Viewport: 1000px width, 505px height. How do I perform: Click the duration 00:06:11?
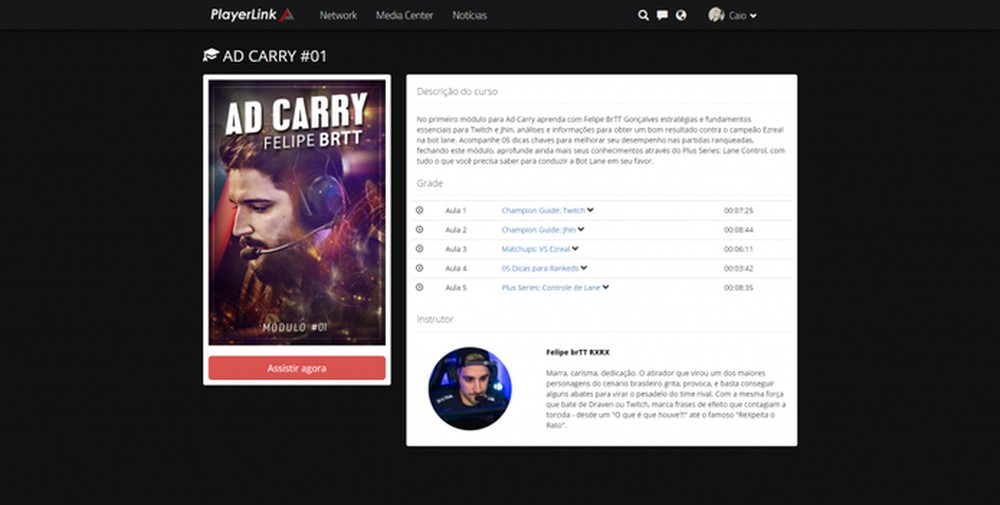tap(739, 249)
